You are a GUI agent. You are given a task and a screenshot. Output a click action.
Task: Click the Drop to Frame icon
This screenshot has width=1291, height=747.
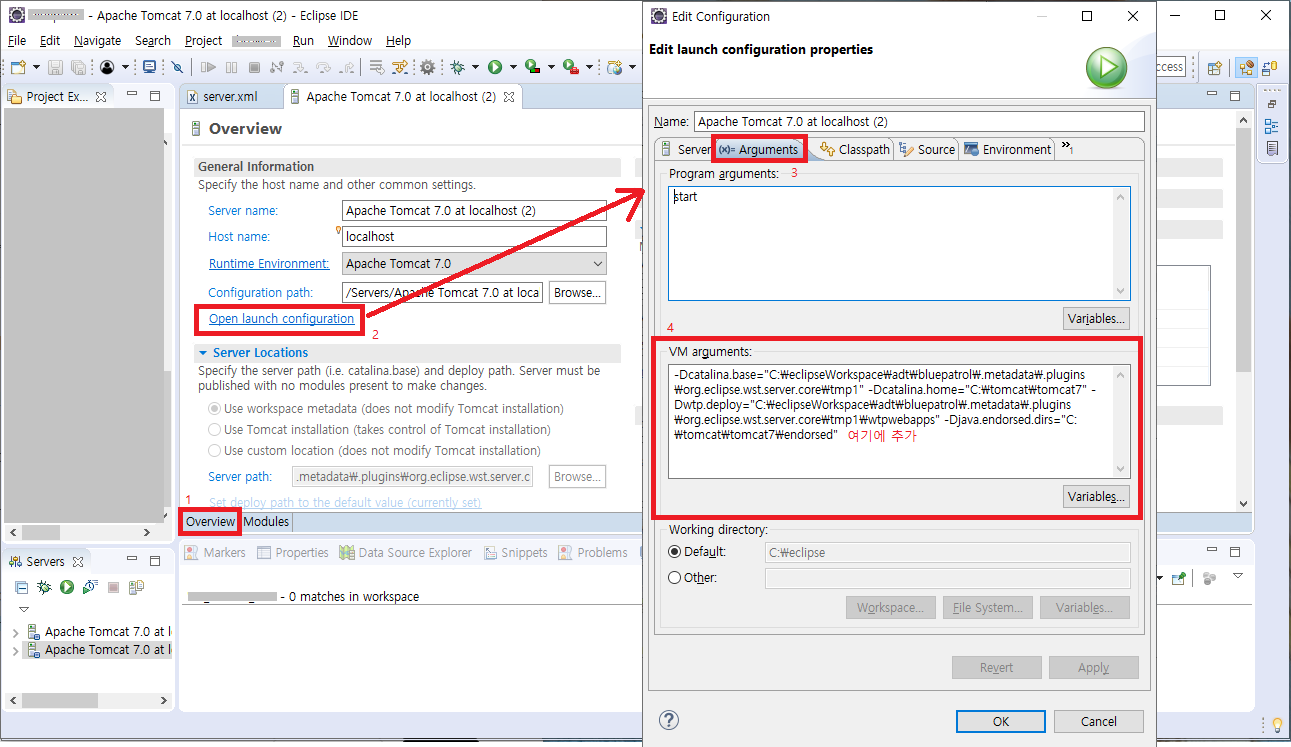(376, 67)
